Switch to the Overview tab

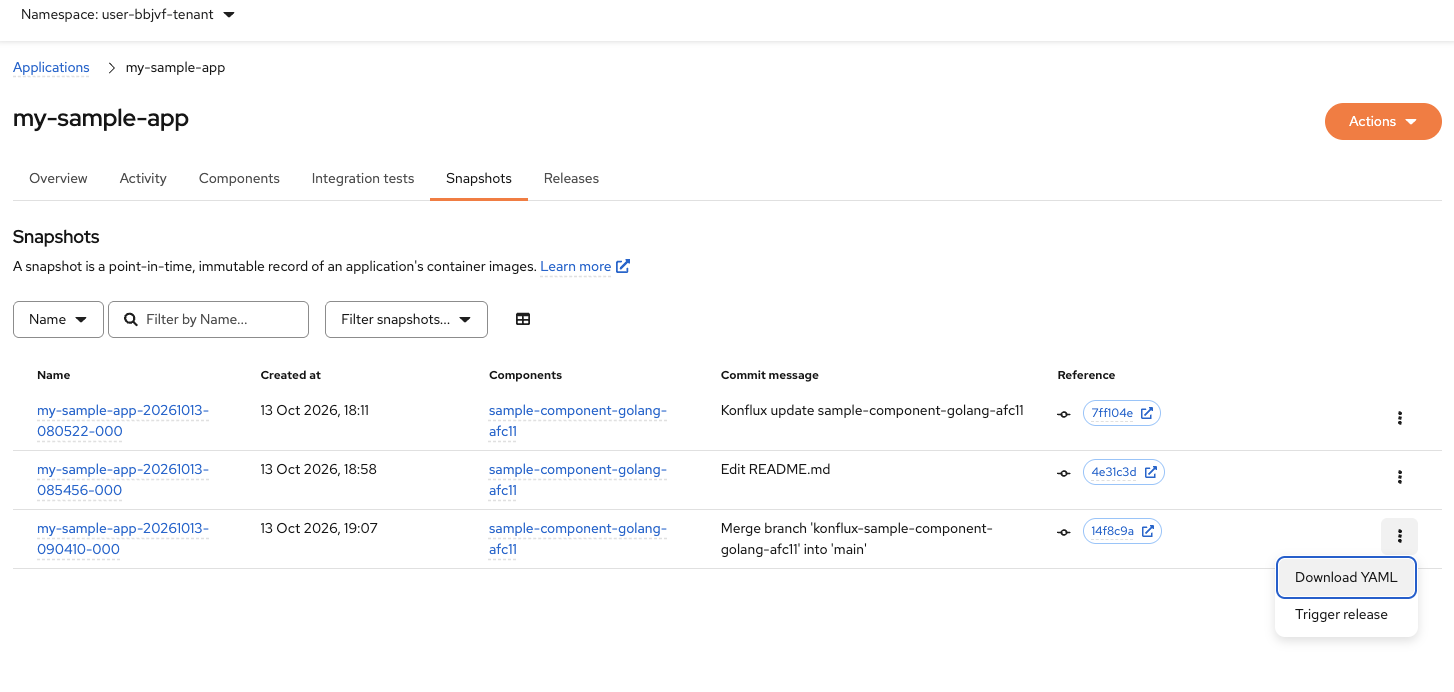coord(58,178)
